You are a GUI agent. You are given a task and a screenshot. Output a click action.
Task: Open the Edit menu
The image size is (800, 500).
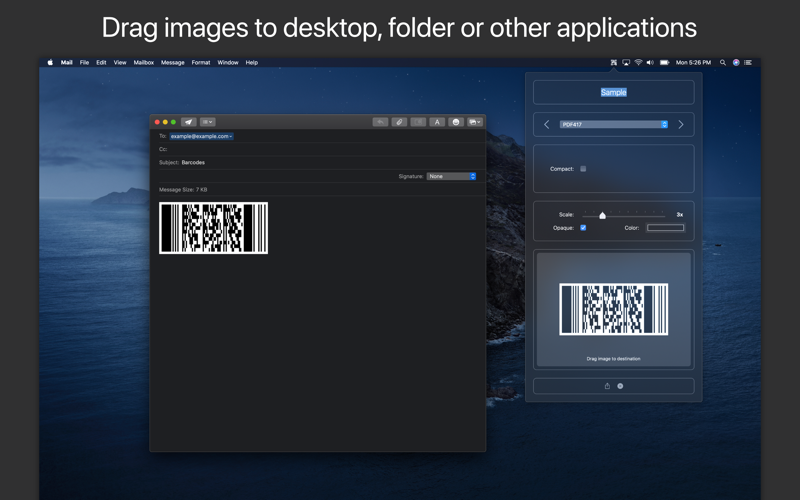point(101,62)
